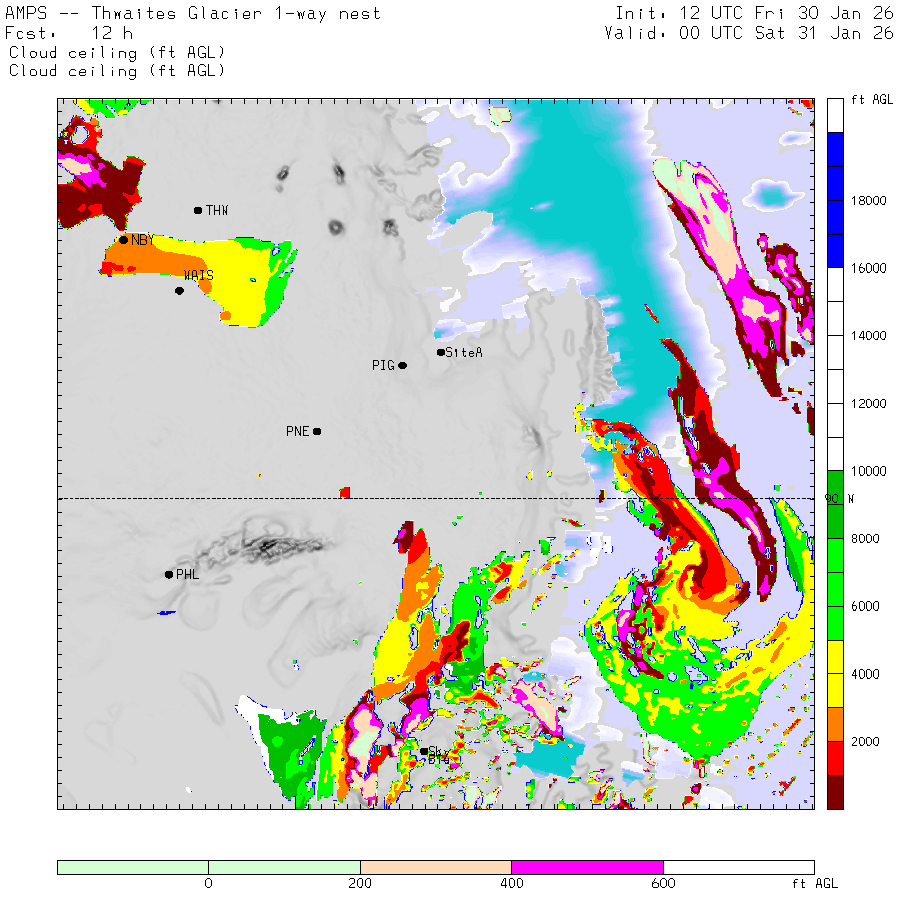Pick the dark green segment near 10000
Image resolution: width=900 pixels, height=900 pixels.
pyautogui.click(x=835, y=505)
